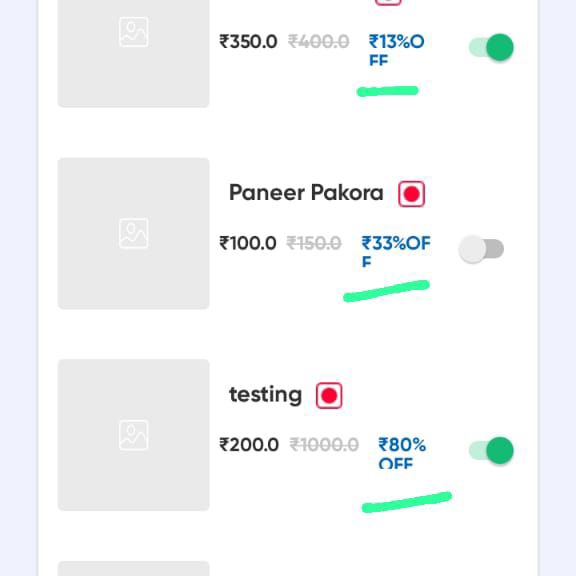Select the ₹350.0 price text
The height and width of the screenshot is (576, 576).
(x=248, y=42)
